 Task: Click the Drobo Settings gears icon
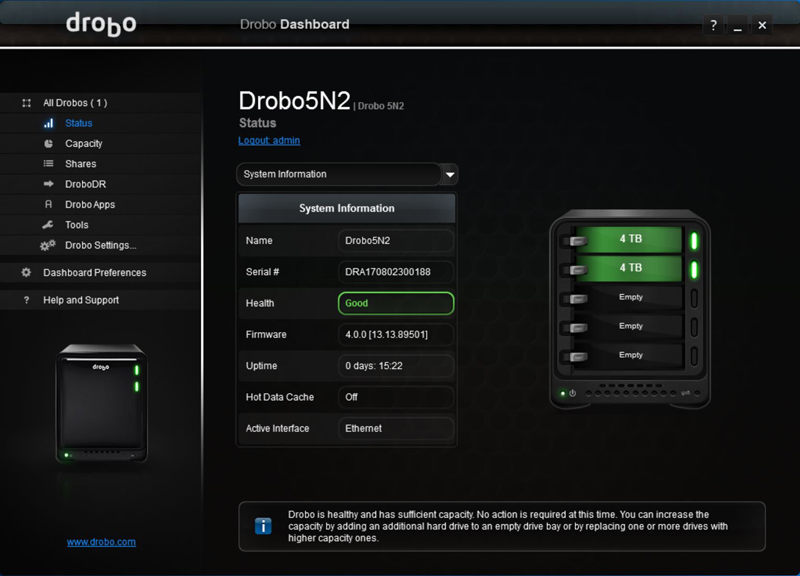tap(47, 245)
